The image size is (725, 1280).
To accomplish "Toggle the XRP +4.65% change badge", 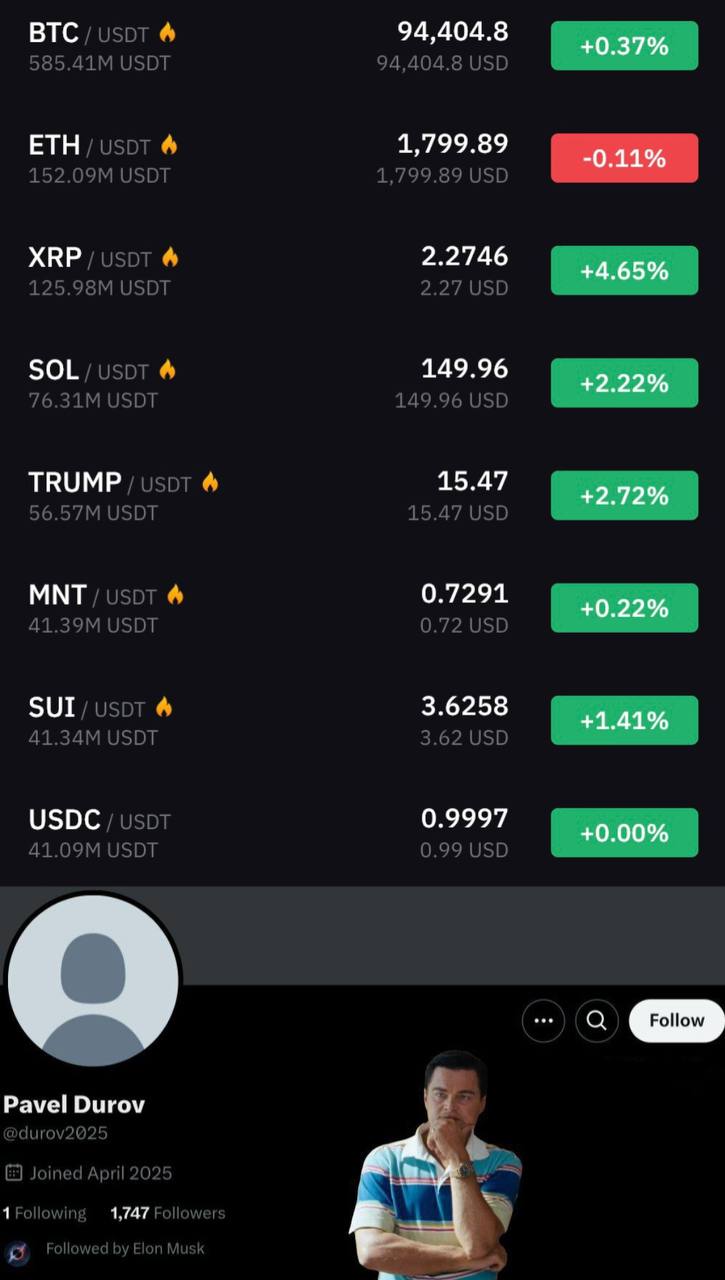I will click(x=624, y=271).
